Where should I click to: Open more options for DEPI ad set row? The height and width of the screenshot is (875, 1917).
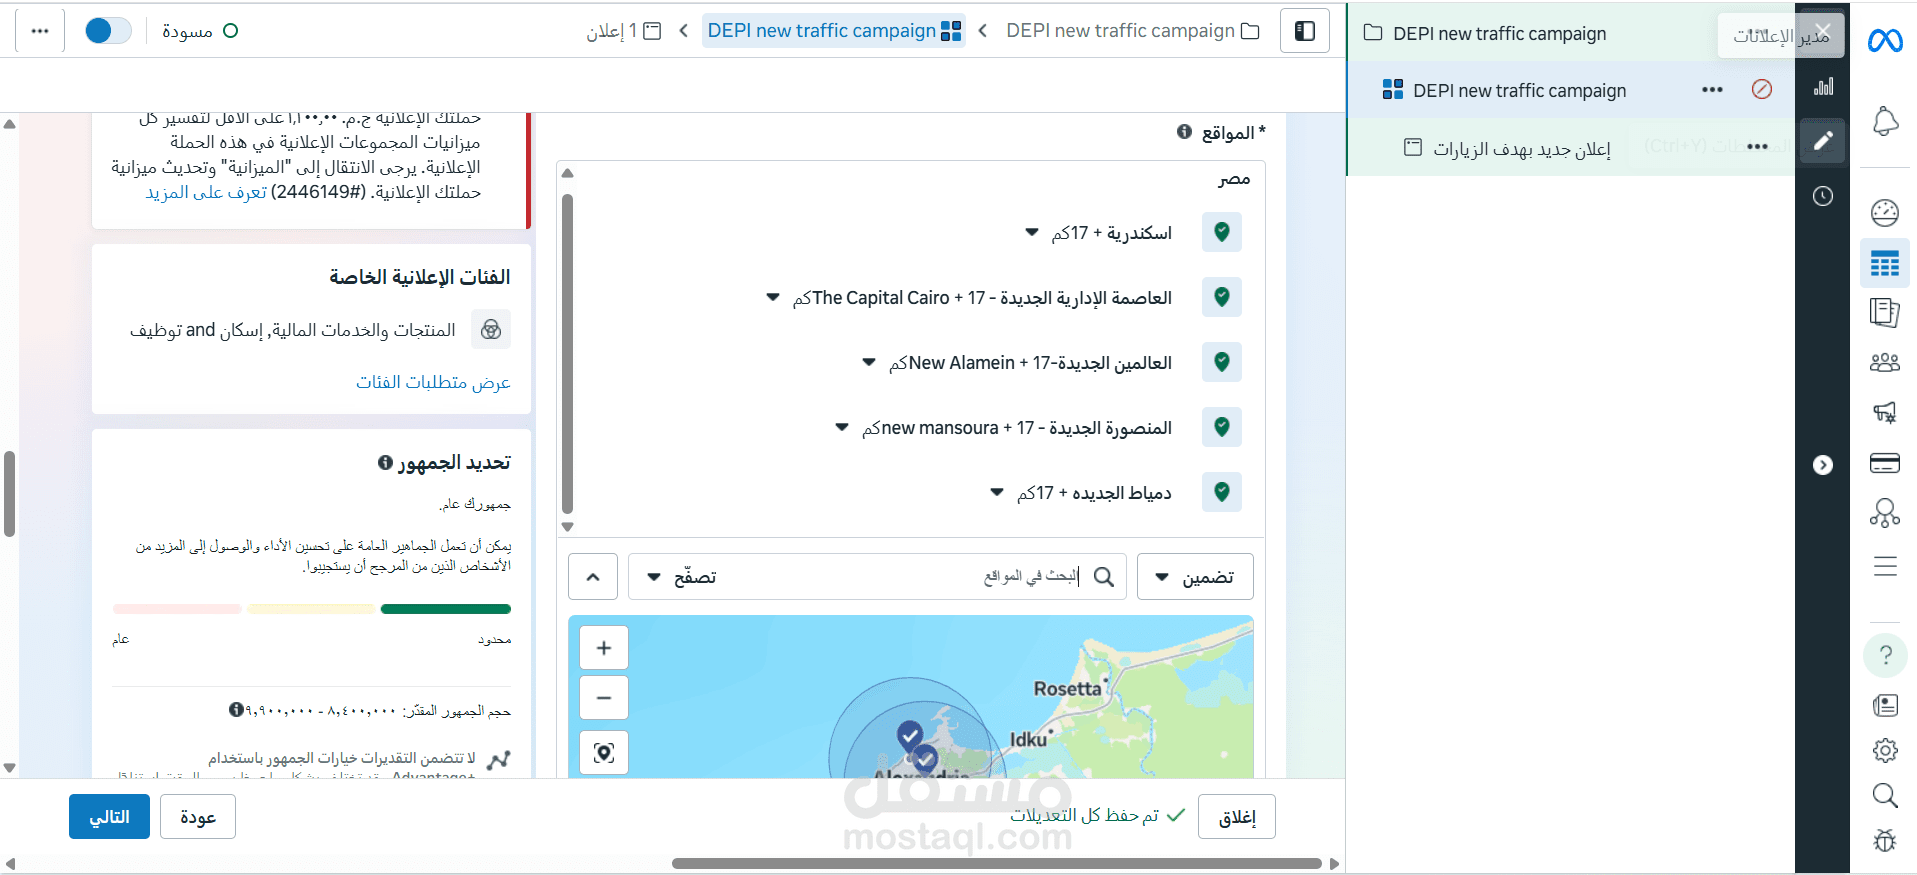1712,90
